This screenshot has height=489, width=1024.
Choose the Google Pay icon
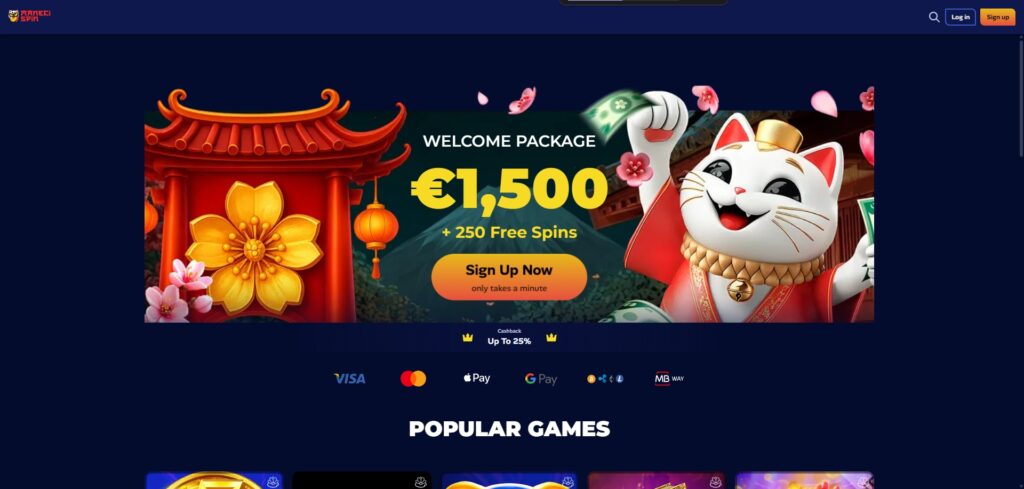tap(541, 379)
